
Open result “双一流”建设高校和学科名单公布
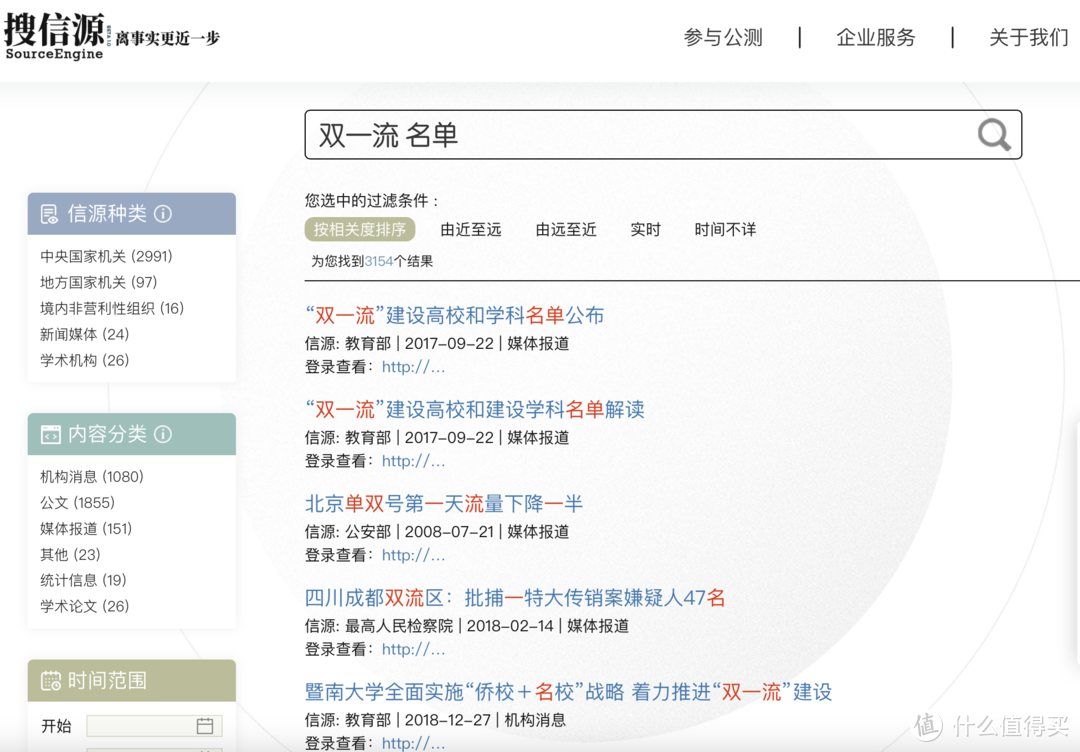(x=455, y=316)
